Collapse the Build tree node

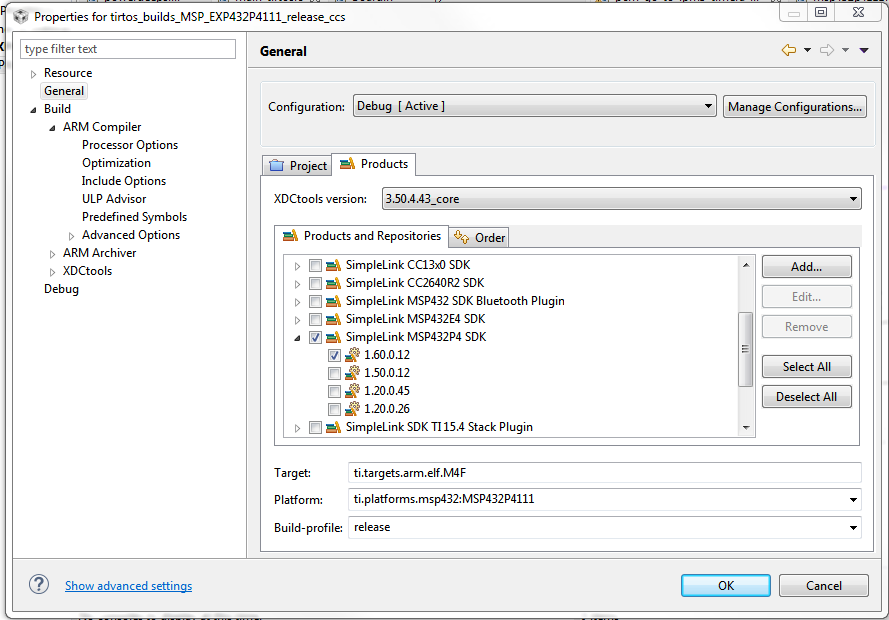click(x=33, y=110)
